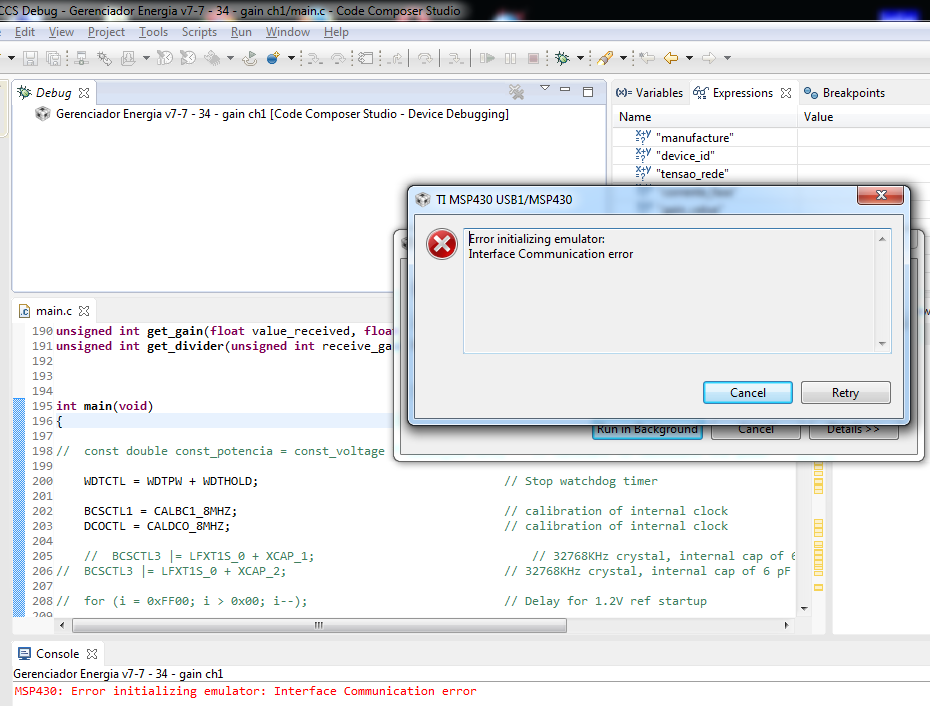The width and height of the screenshot is (930, 706).
Task: Click the step over toolbar icon
Action: [338, 58]
